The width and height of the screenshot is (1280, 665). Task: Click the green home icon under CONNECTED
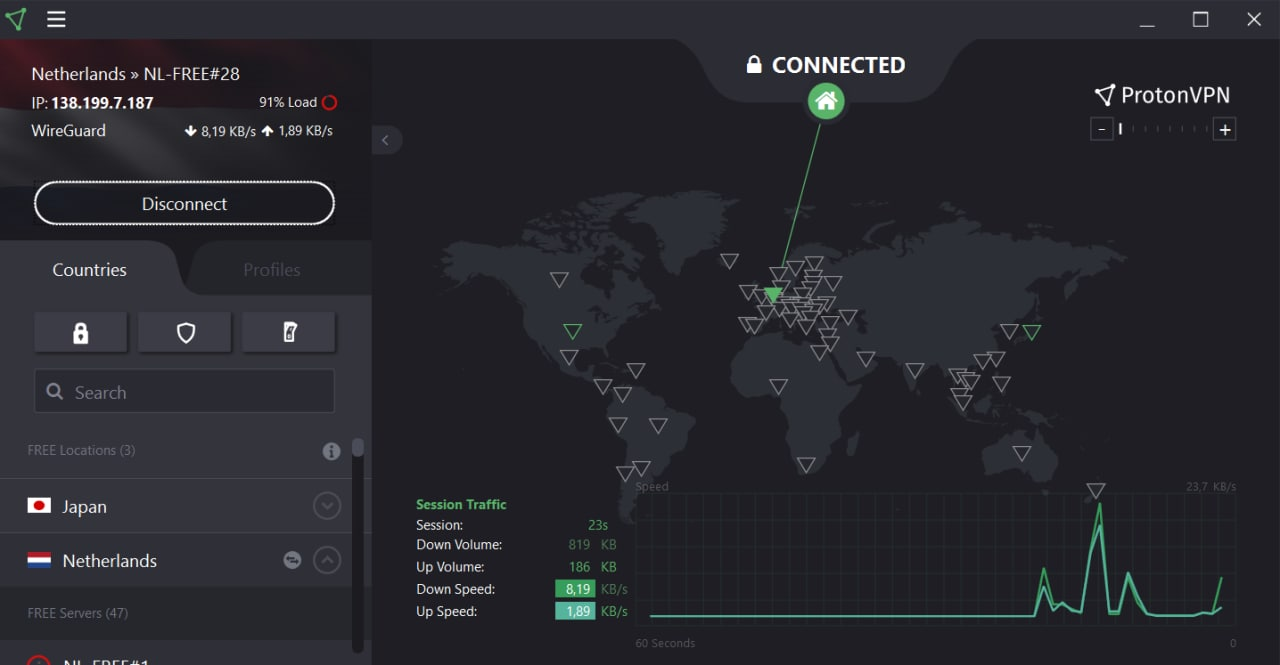[826, 100]
